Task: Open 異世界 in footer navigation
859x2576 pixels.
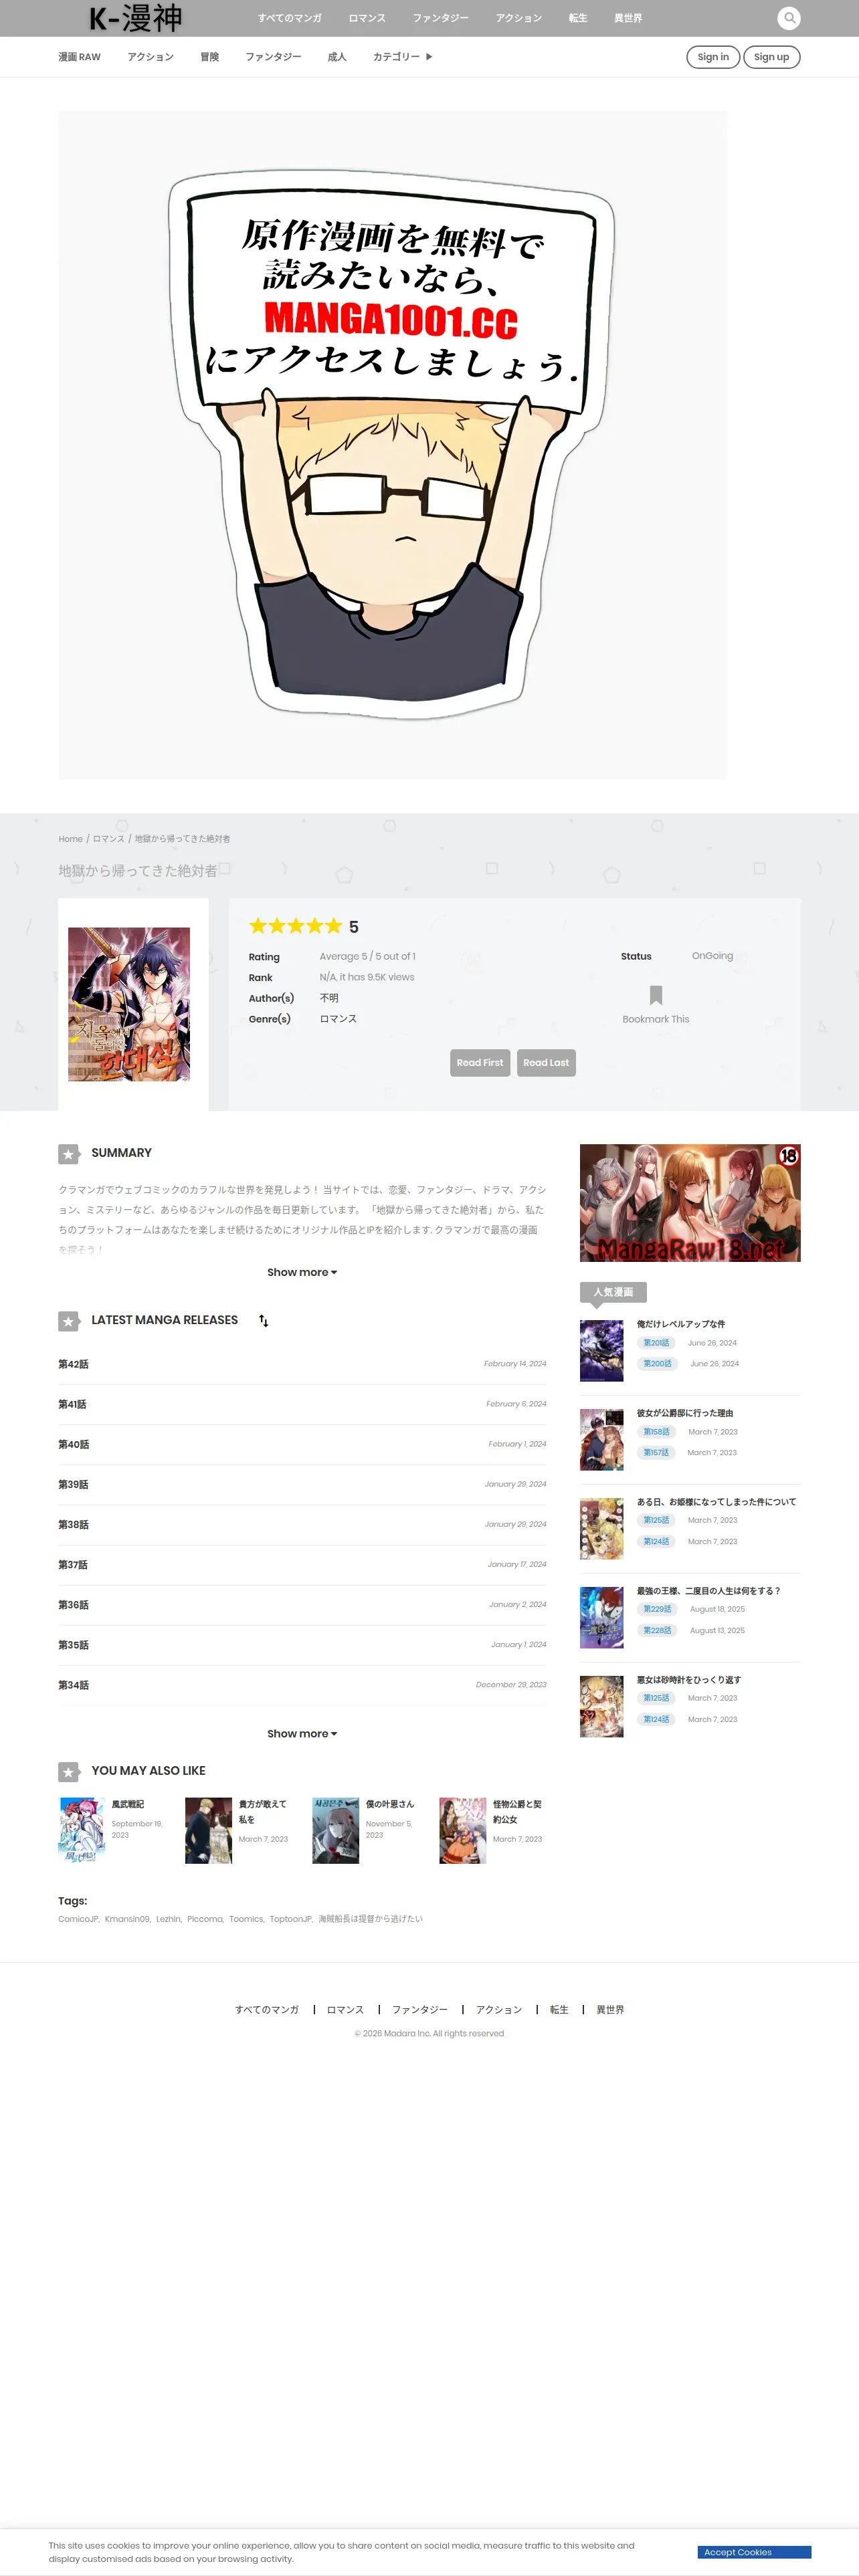Action: tap(610, 2010)
